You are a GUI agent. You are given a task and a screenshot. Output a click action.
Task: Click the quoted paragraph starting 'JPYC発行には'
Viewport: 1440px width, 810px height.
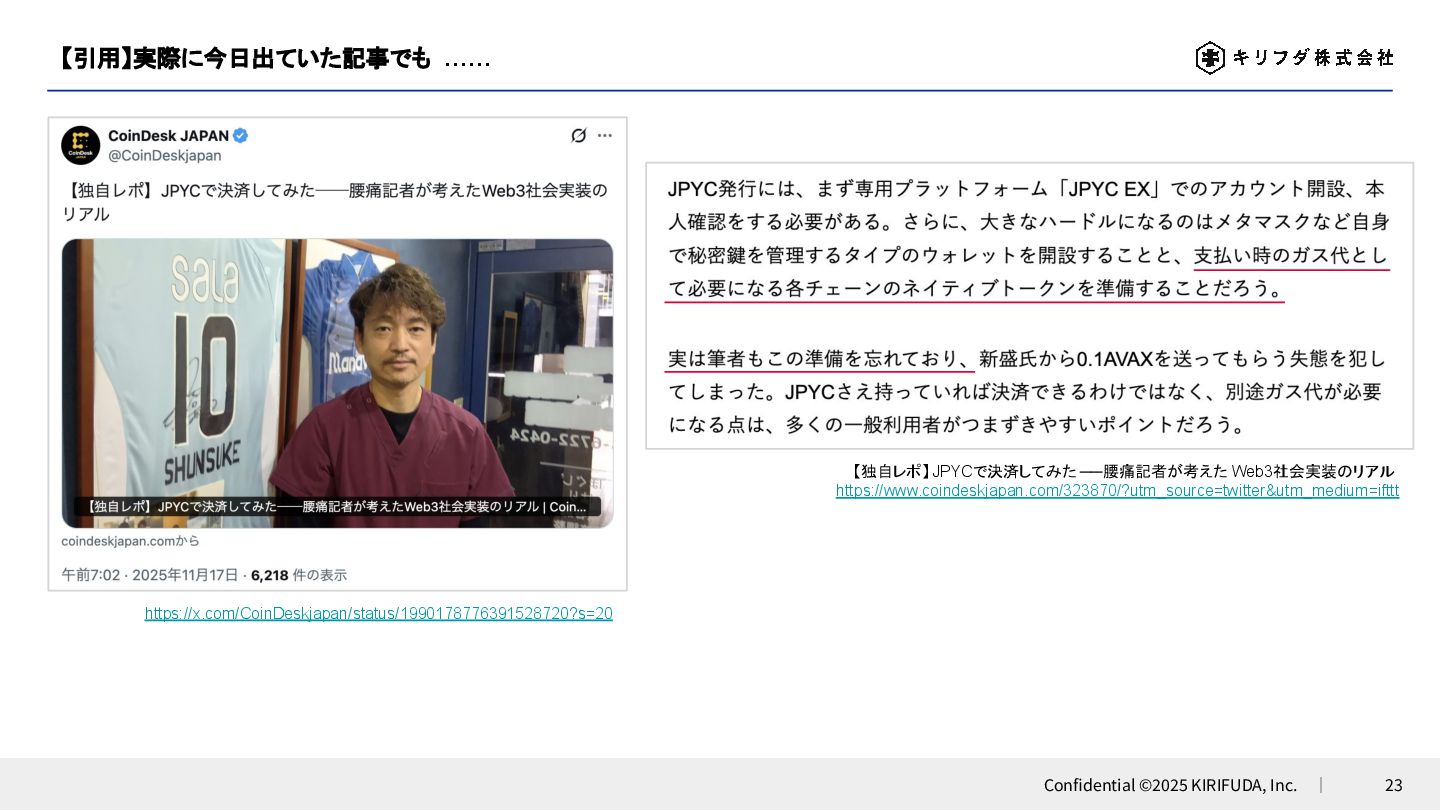(1028, 238)
